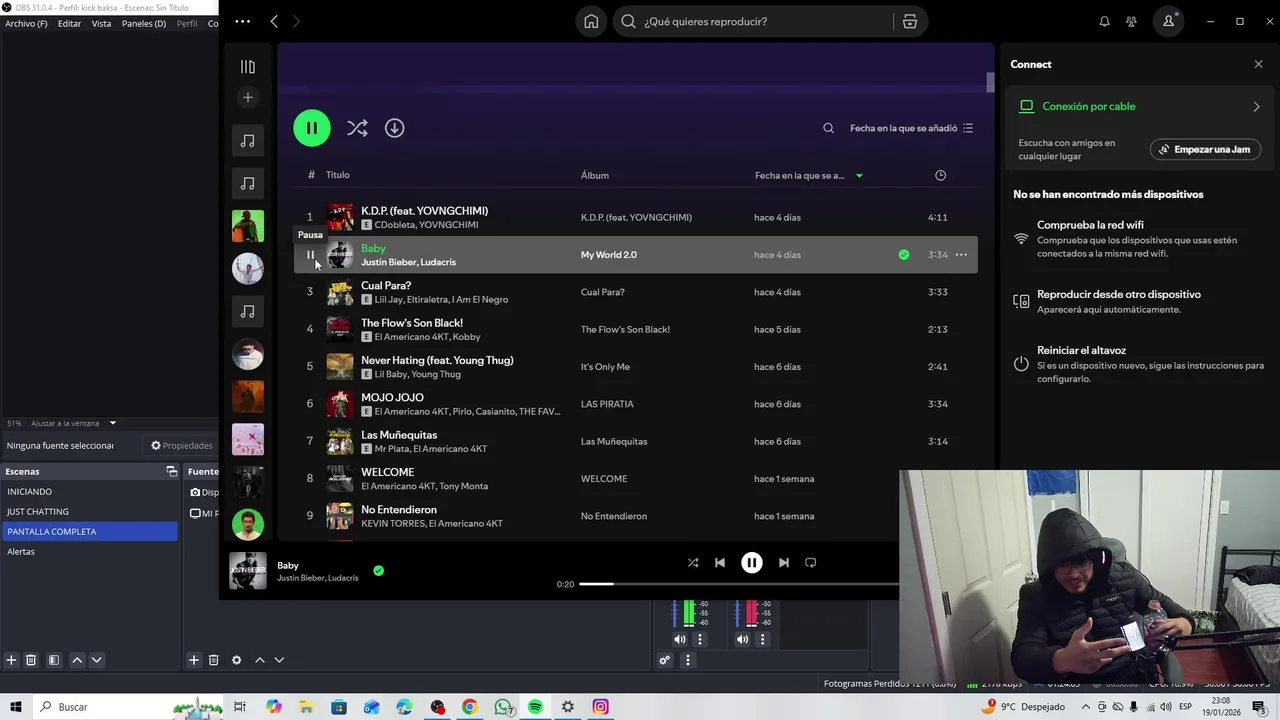1280x720 pixels.
Task: Add a new source in OBS
Action: 194,660
